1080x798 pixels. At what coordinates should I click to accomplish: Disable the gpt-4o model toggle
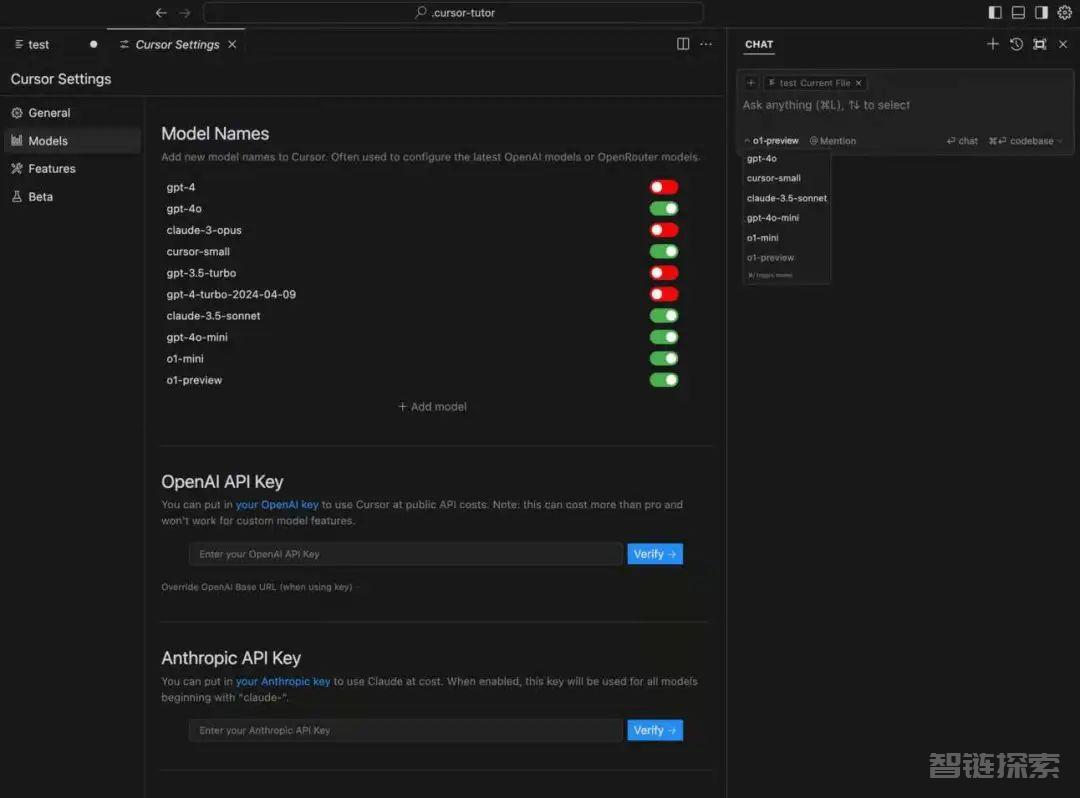(x=664, y=208)
